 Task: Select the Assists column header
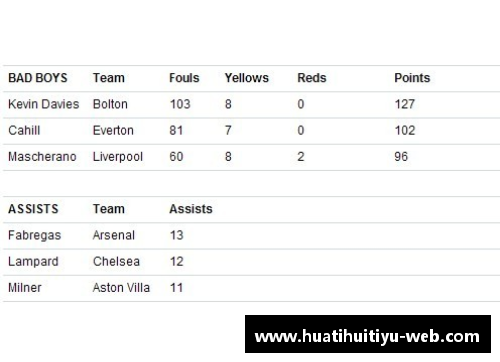click(x=191, y=209)
